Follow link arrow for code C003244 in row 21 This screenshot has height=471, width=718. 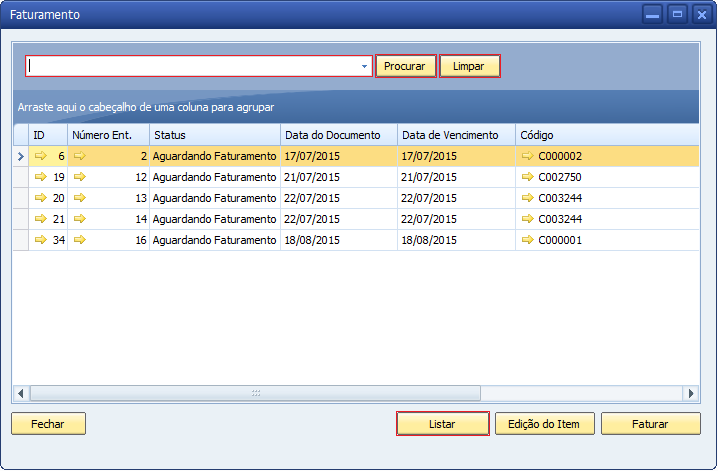point(528,219)
